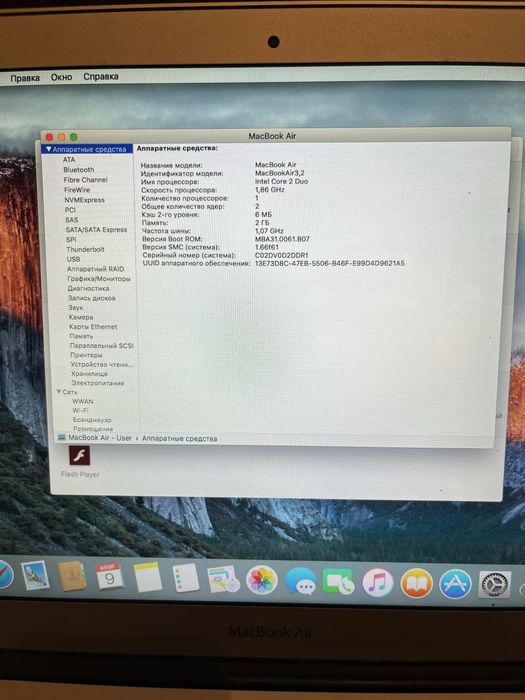Open Maps icon in the Dock
The height and width of the screenshot is (700, 525).
click(x=224, y=579)
